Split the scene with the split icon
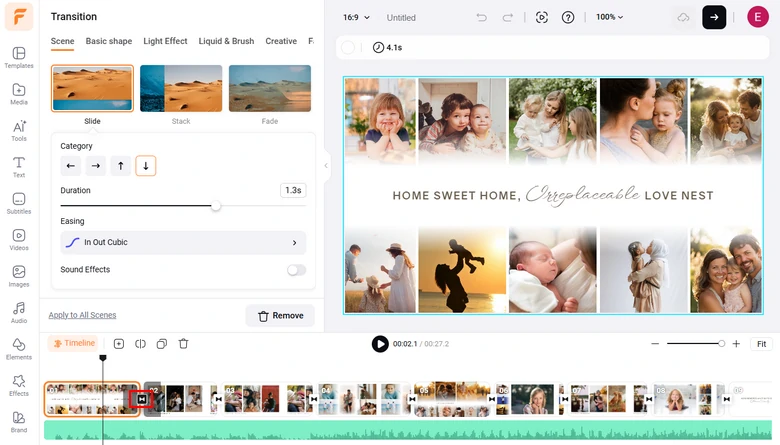This screenshot has width=780, height=445. pos(140,344)
